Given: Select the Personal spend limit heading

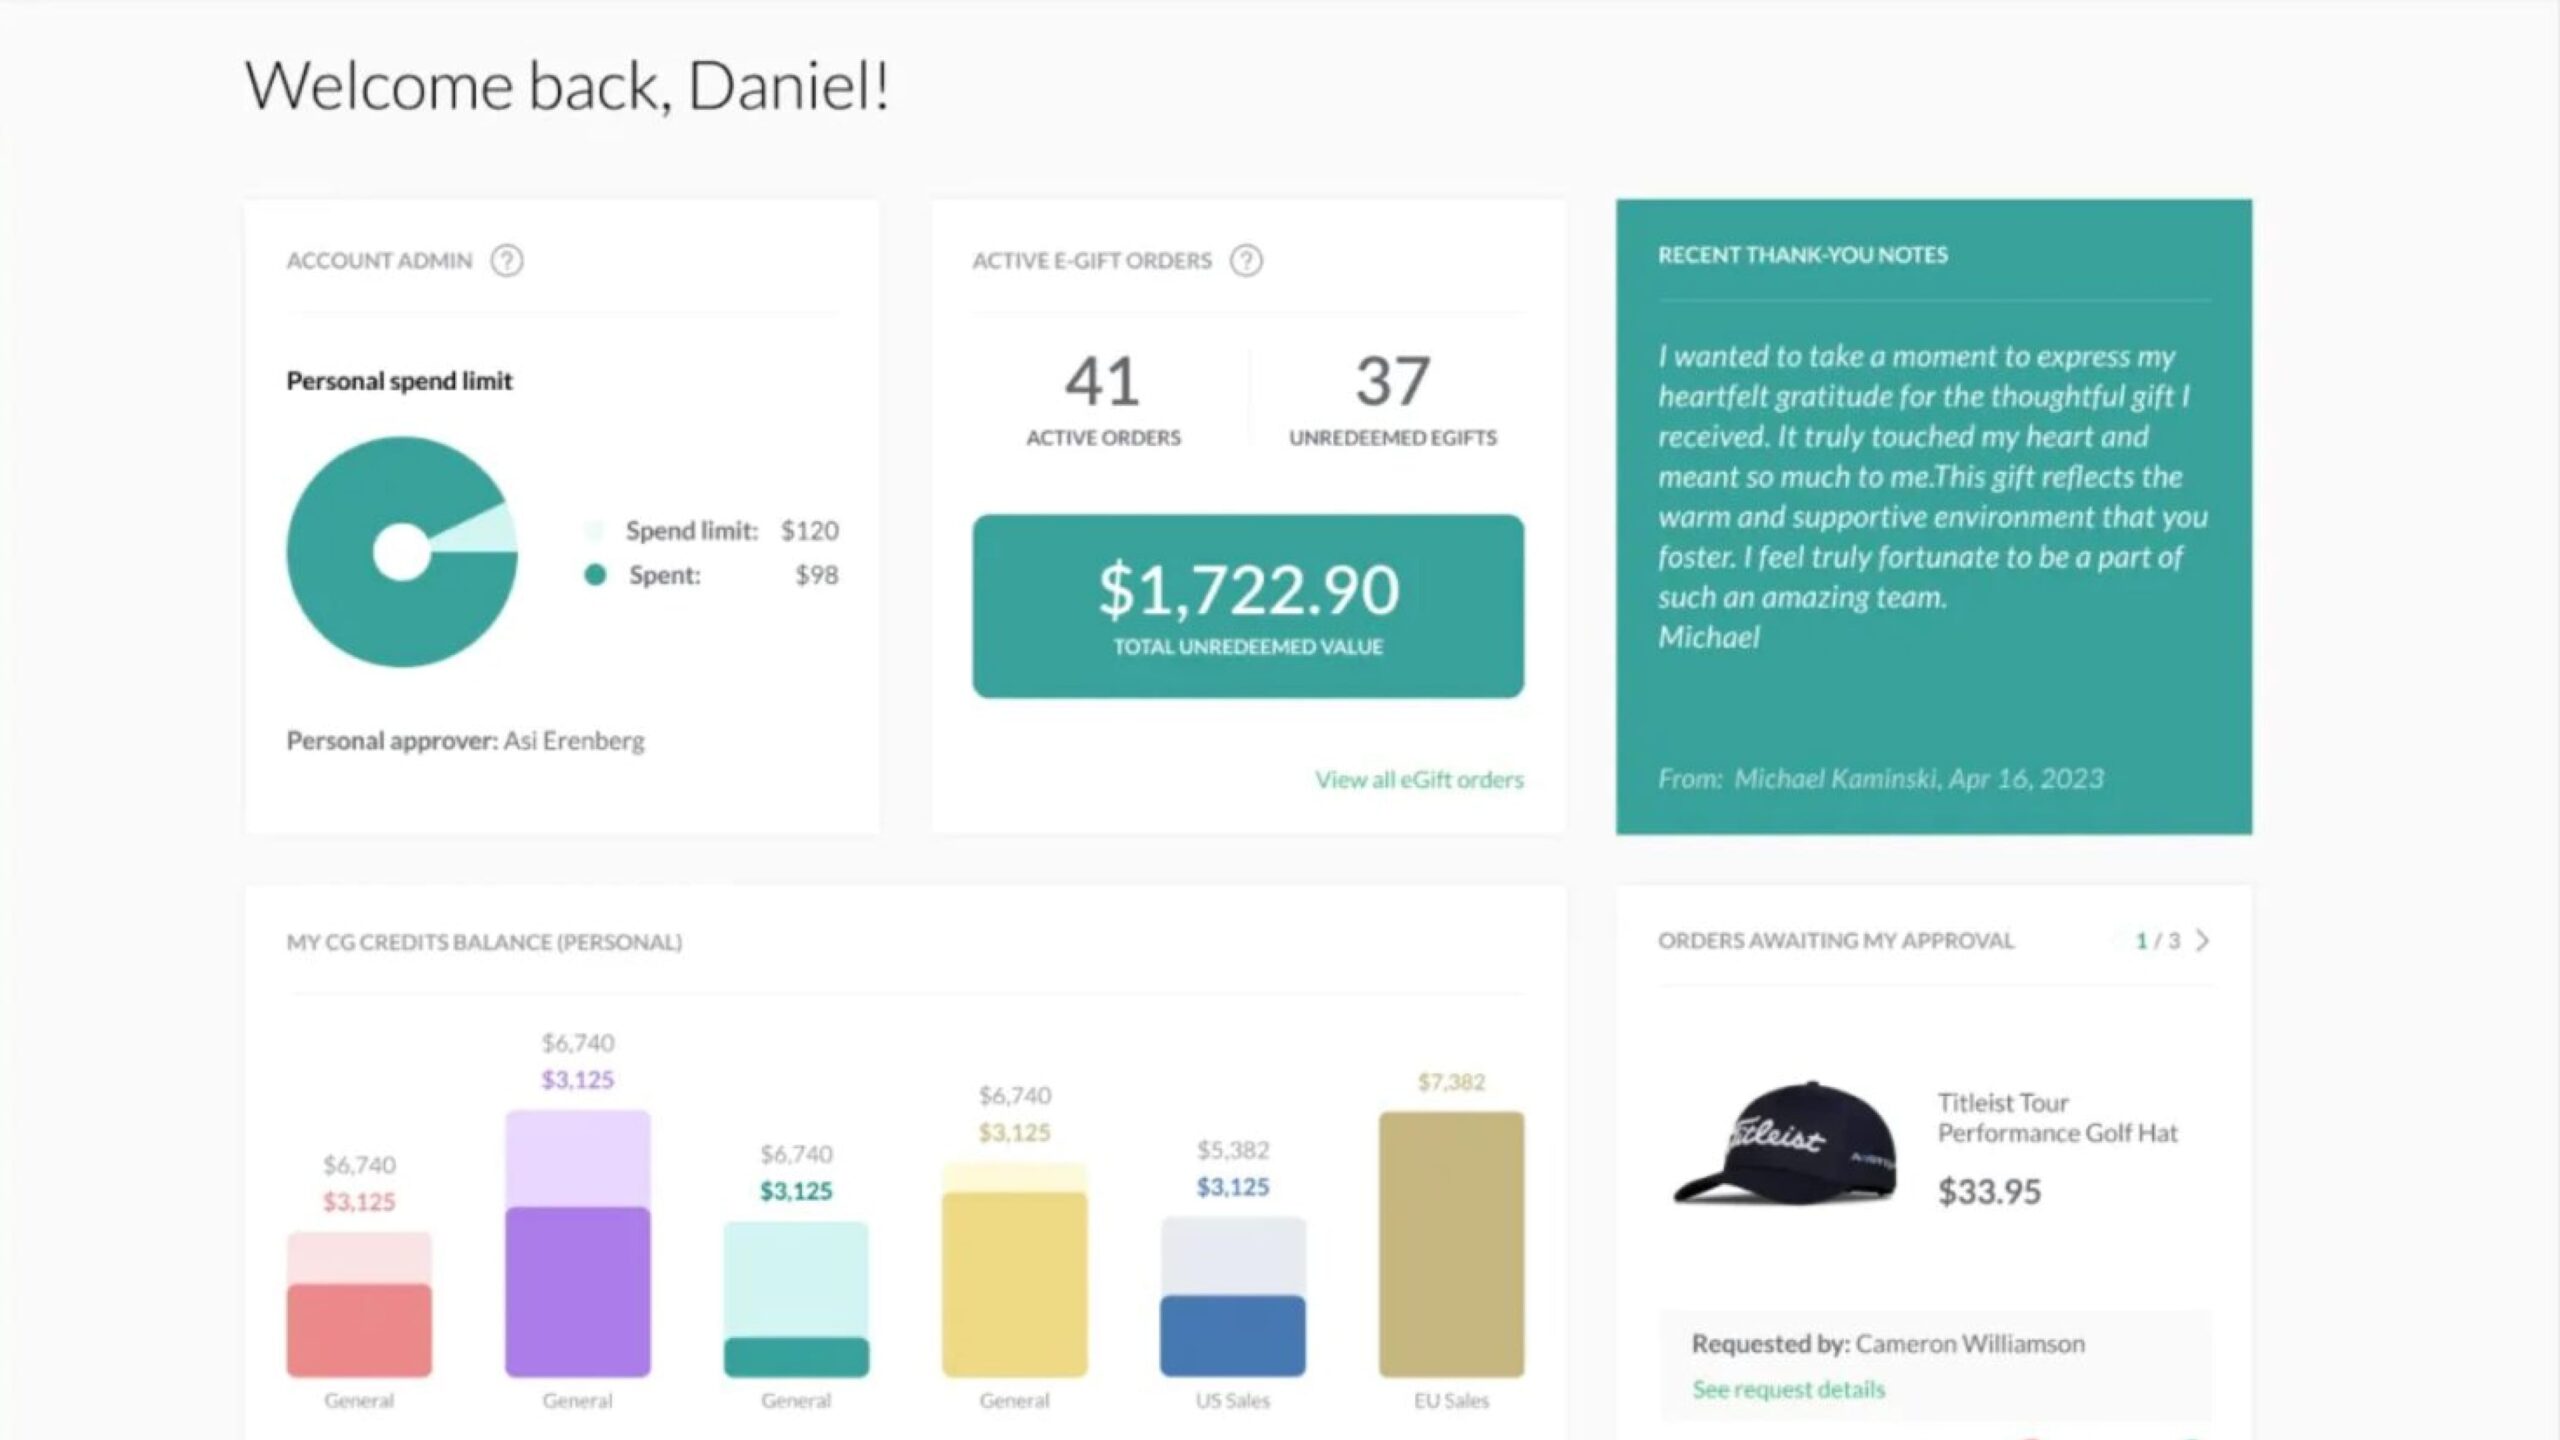Looking at the screenshot, I should click(x=399, y=381).
